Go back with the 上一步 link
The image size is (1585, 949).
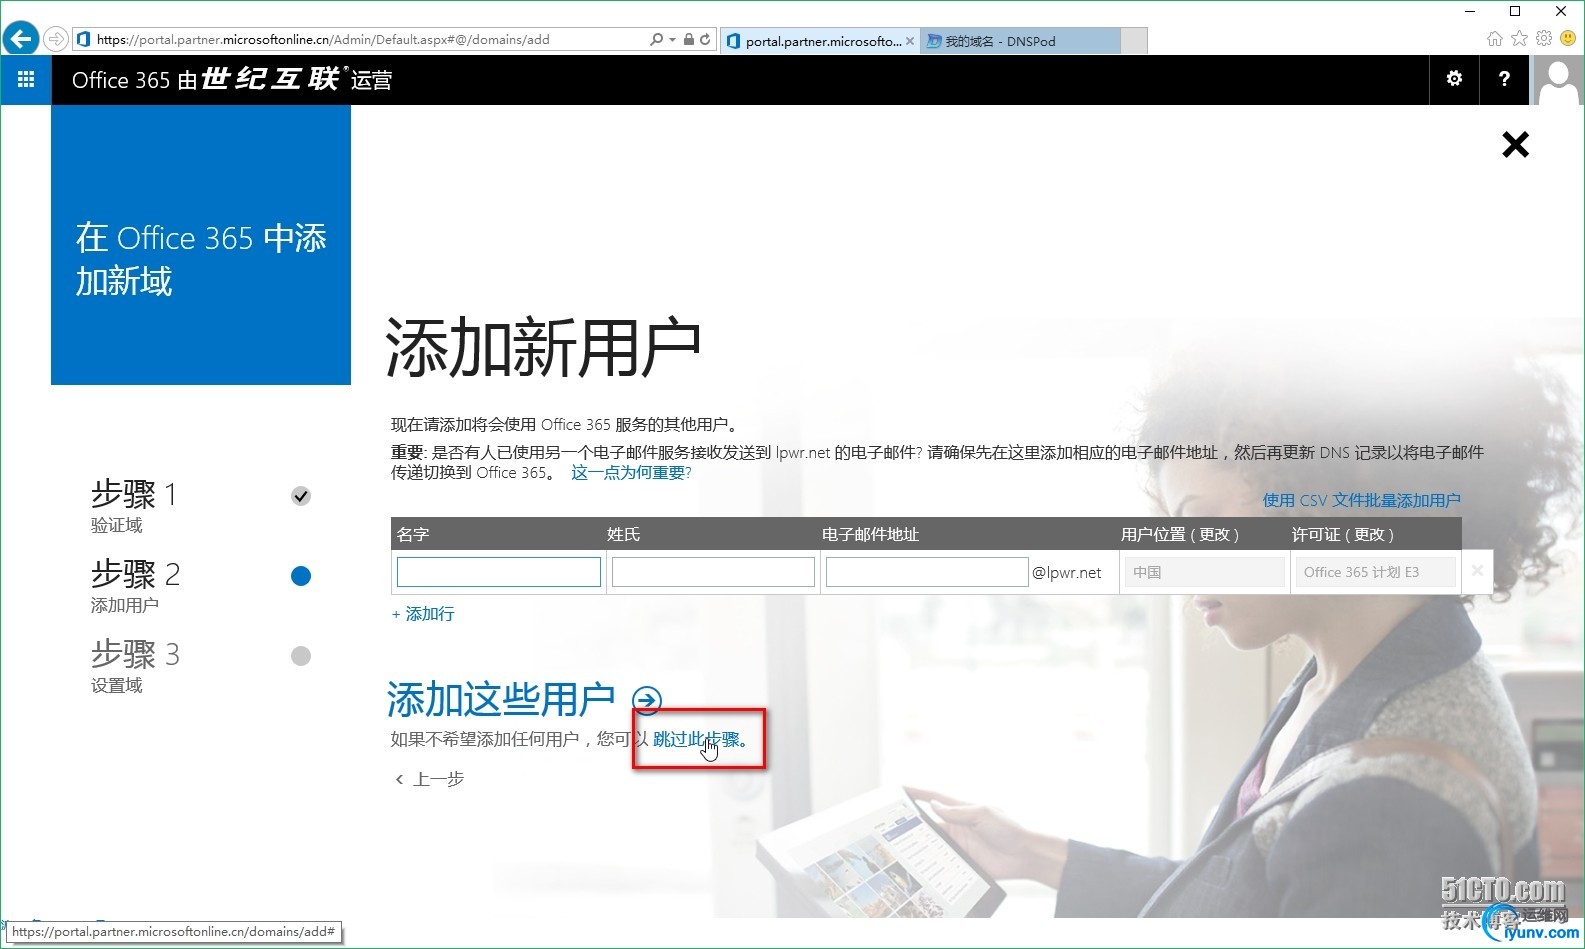429,779
